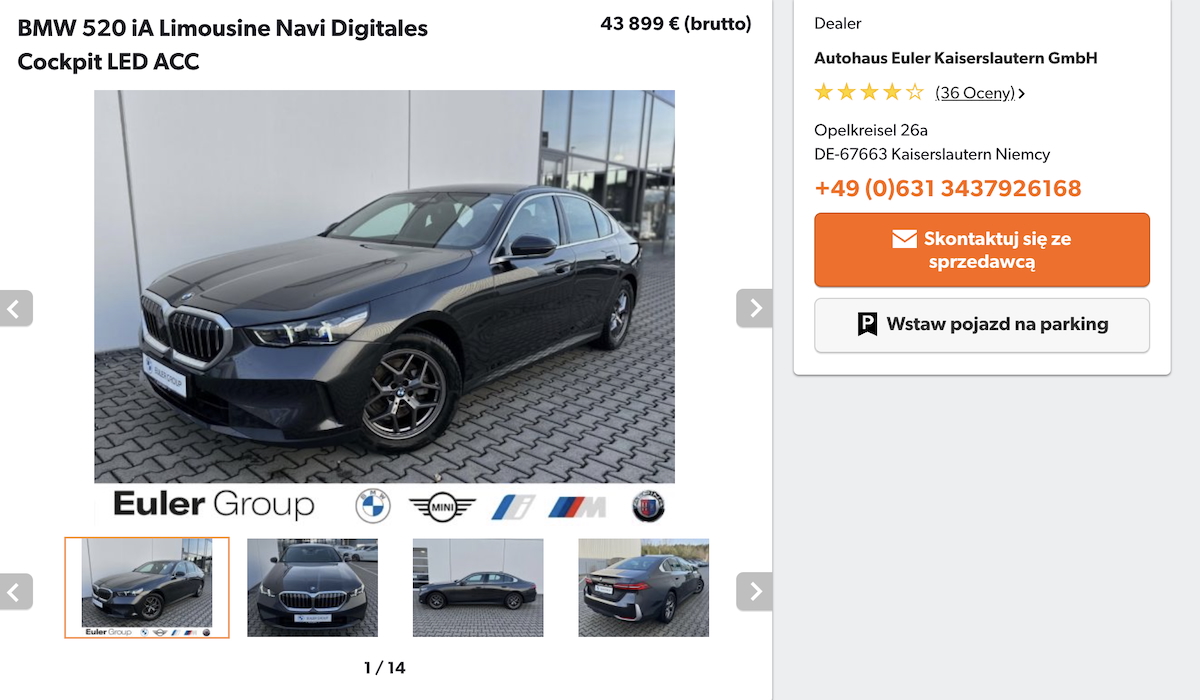Select the front-view car thumbnail
Screen dimensions: 1200x700
pos(313,588)
